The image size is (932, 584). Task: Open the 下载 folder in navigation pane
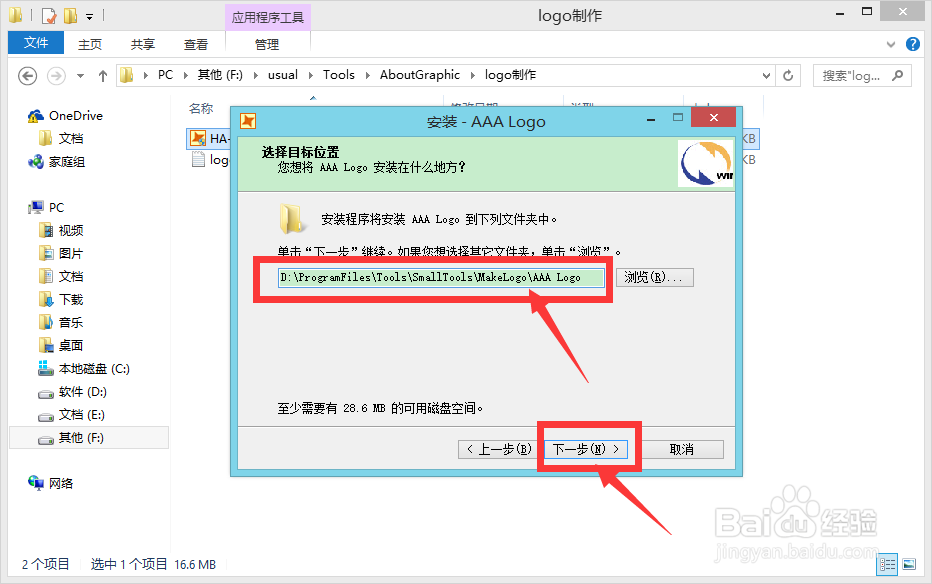click(x=71, y=299)
